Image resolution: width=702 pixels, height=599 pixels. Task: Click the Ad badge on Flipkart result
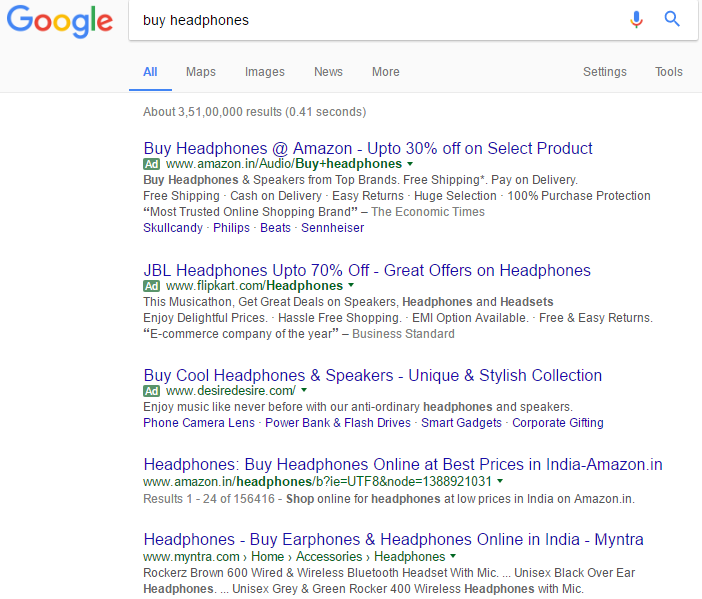(151, 286)
